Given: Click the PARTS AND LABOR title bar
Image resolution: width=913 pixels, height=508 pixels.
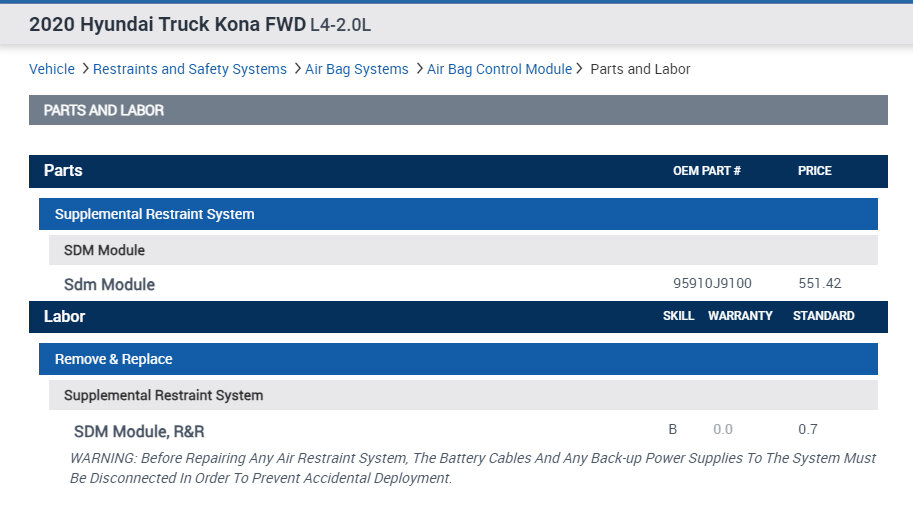Looking at the screenshot, I should (x=104, y=110).
